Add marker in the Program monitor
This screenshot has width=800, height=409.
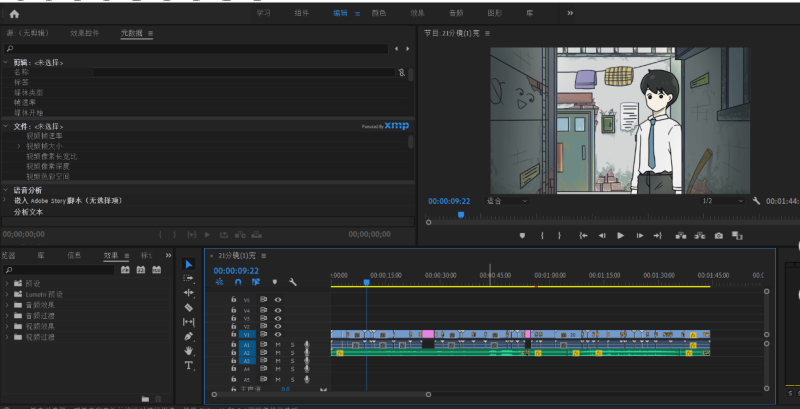(522, 236)
